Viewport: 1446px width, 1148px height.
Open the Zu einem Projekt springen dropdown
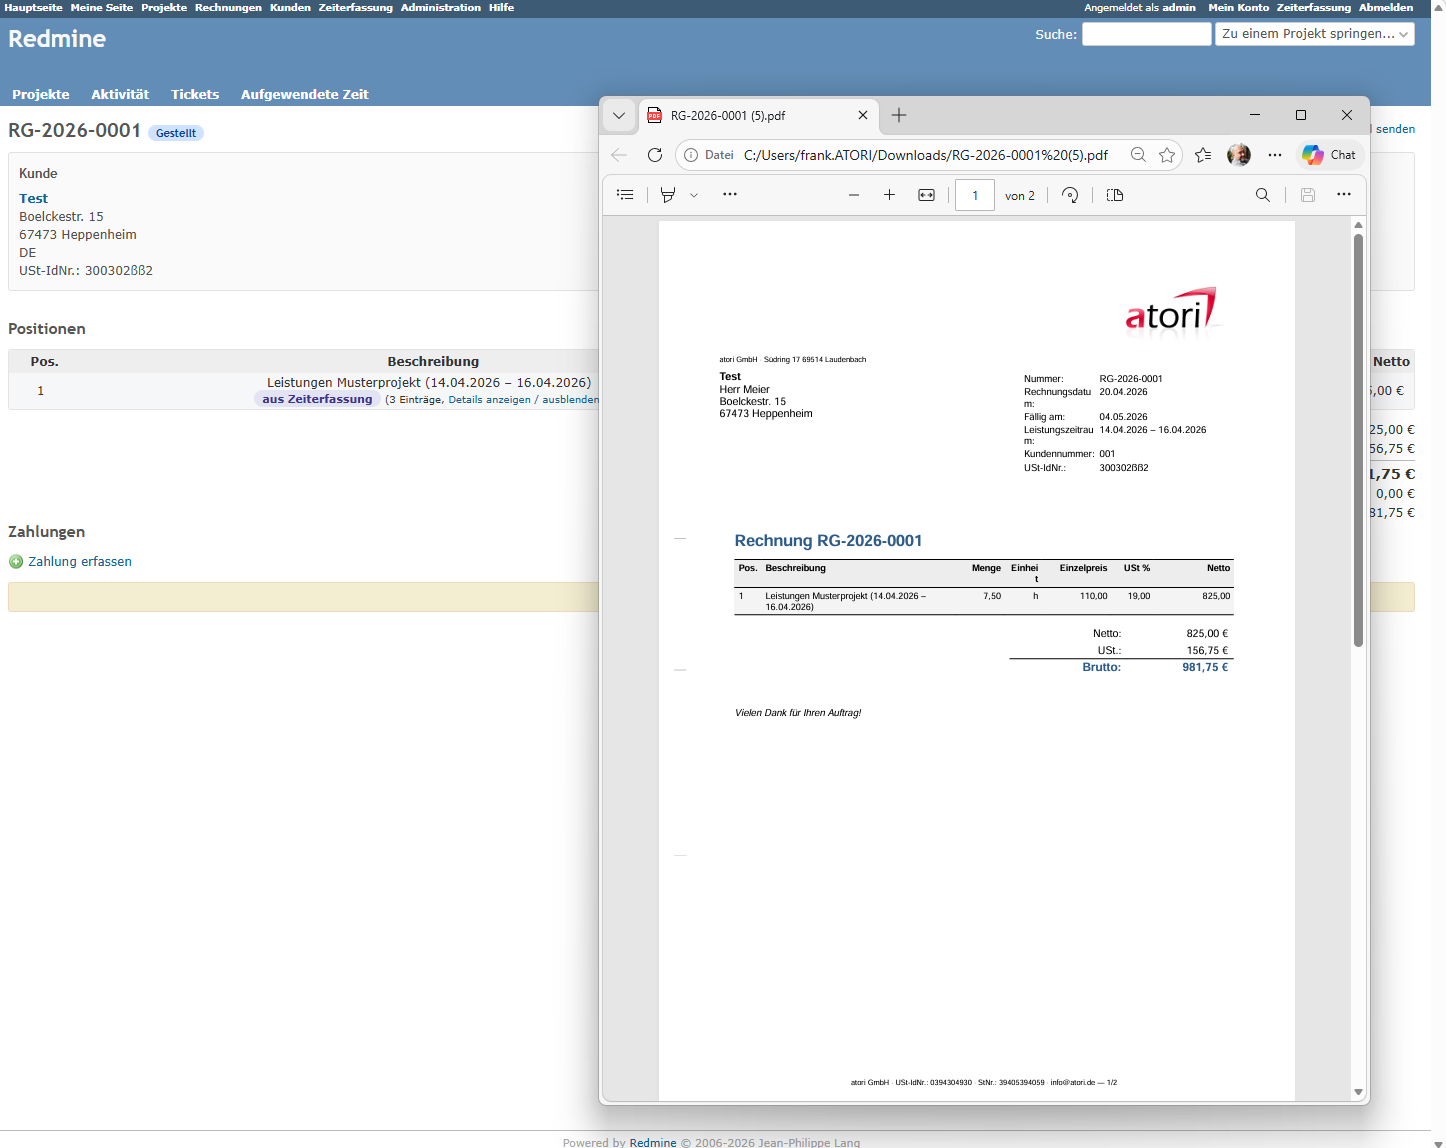pyautogui.click(x=1313, y=33)
